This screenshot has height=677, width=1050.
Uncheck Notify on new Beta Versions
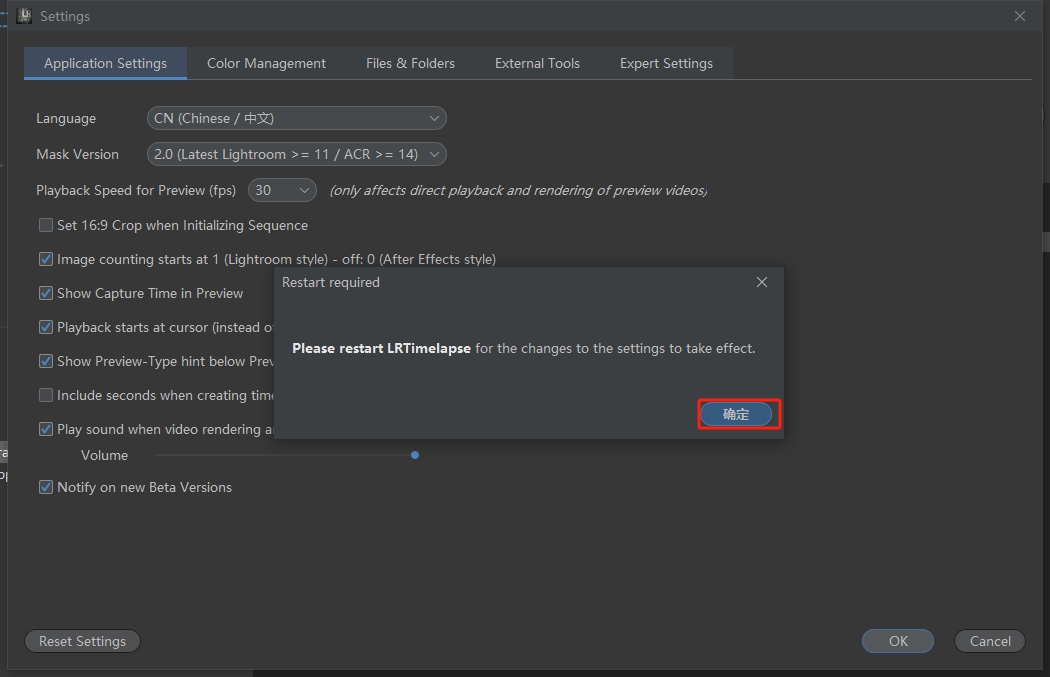46,487
